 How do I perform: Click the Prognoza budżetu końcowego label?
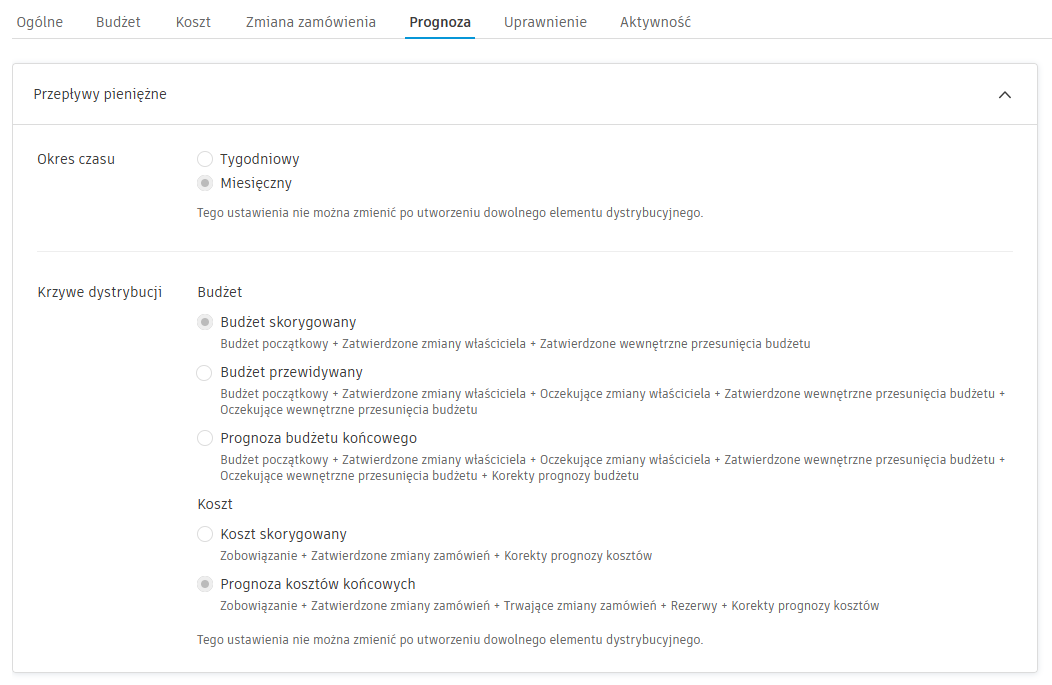click(318, 438)
